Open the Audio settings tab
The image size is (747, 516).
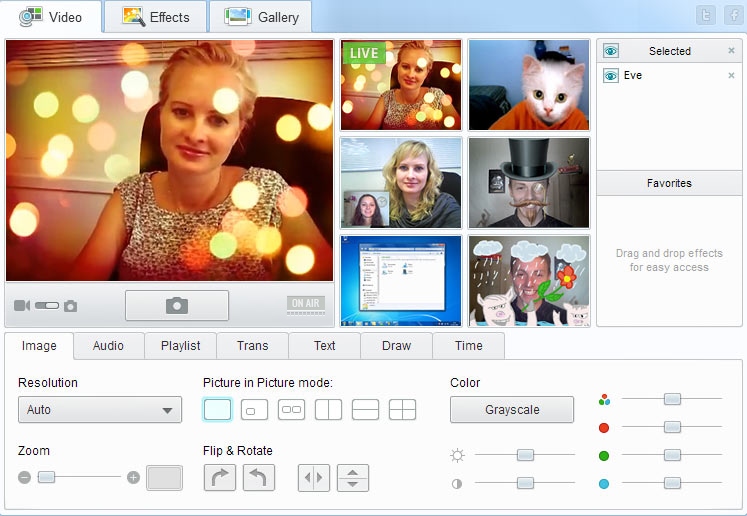(108, 346)
